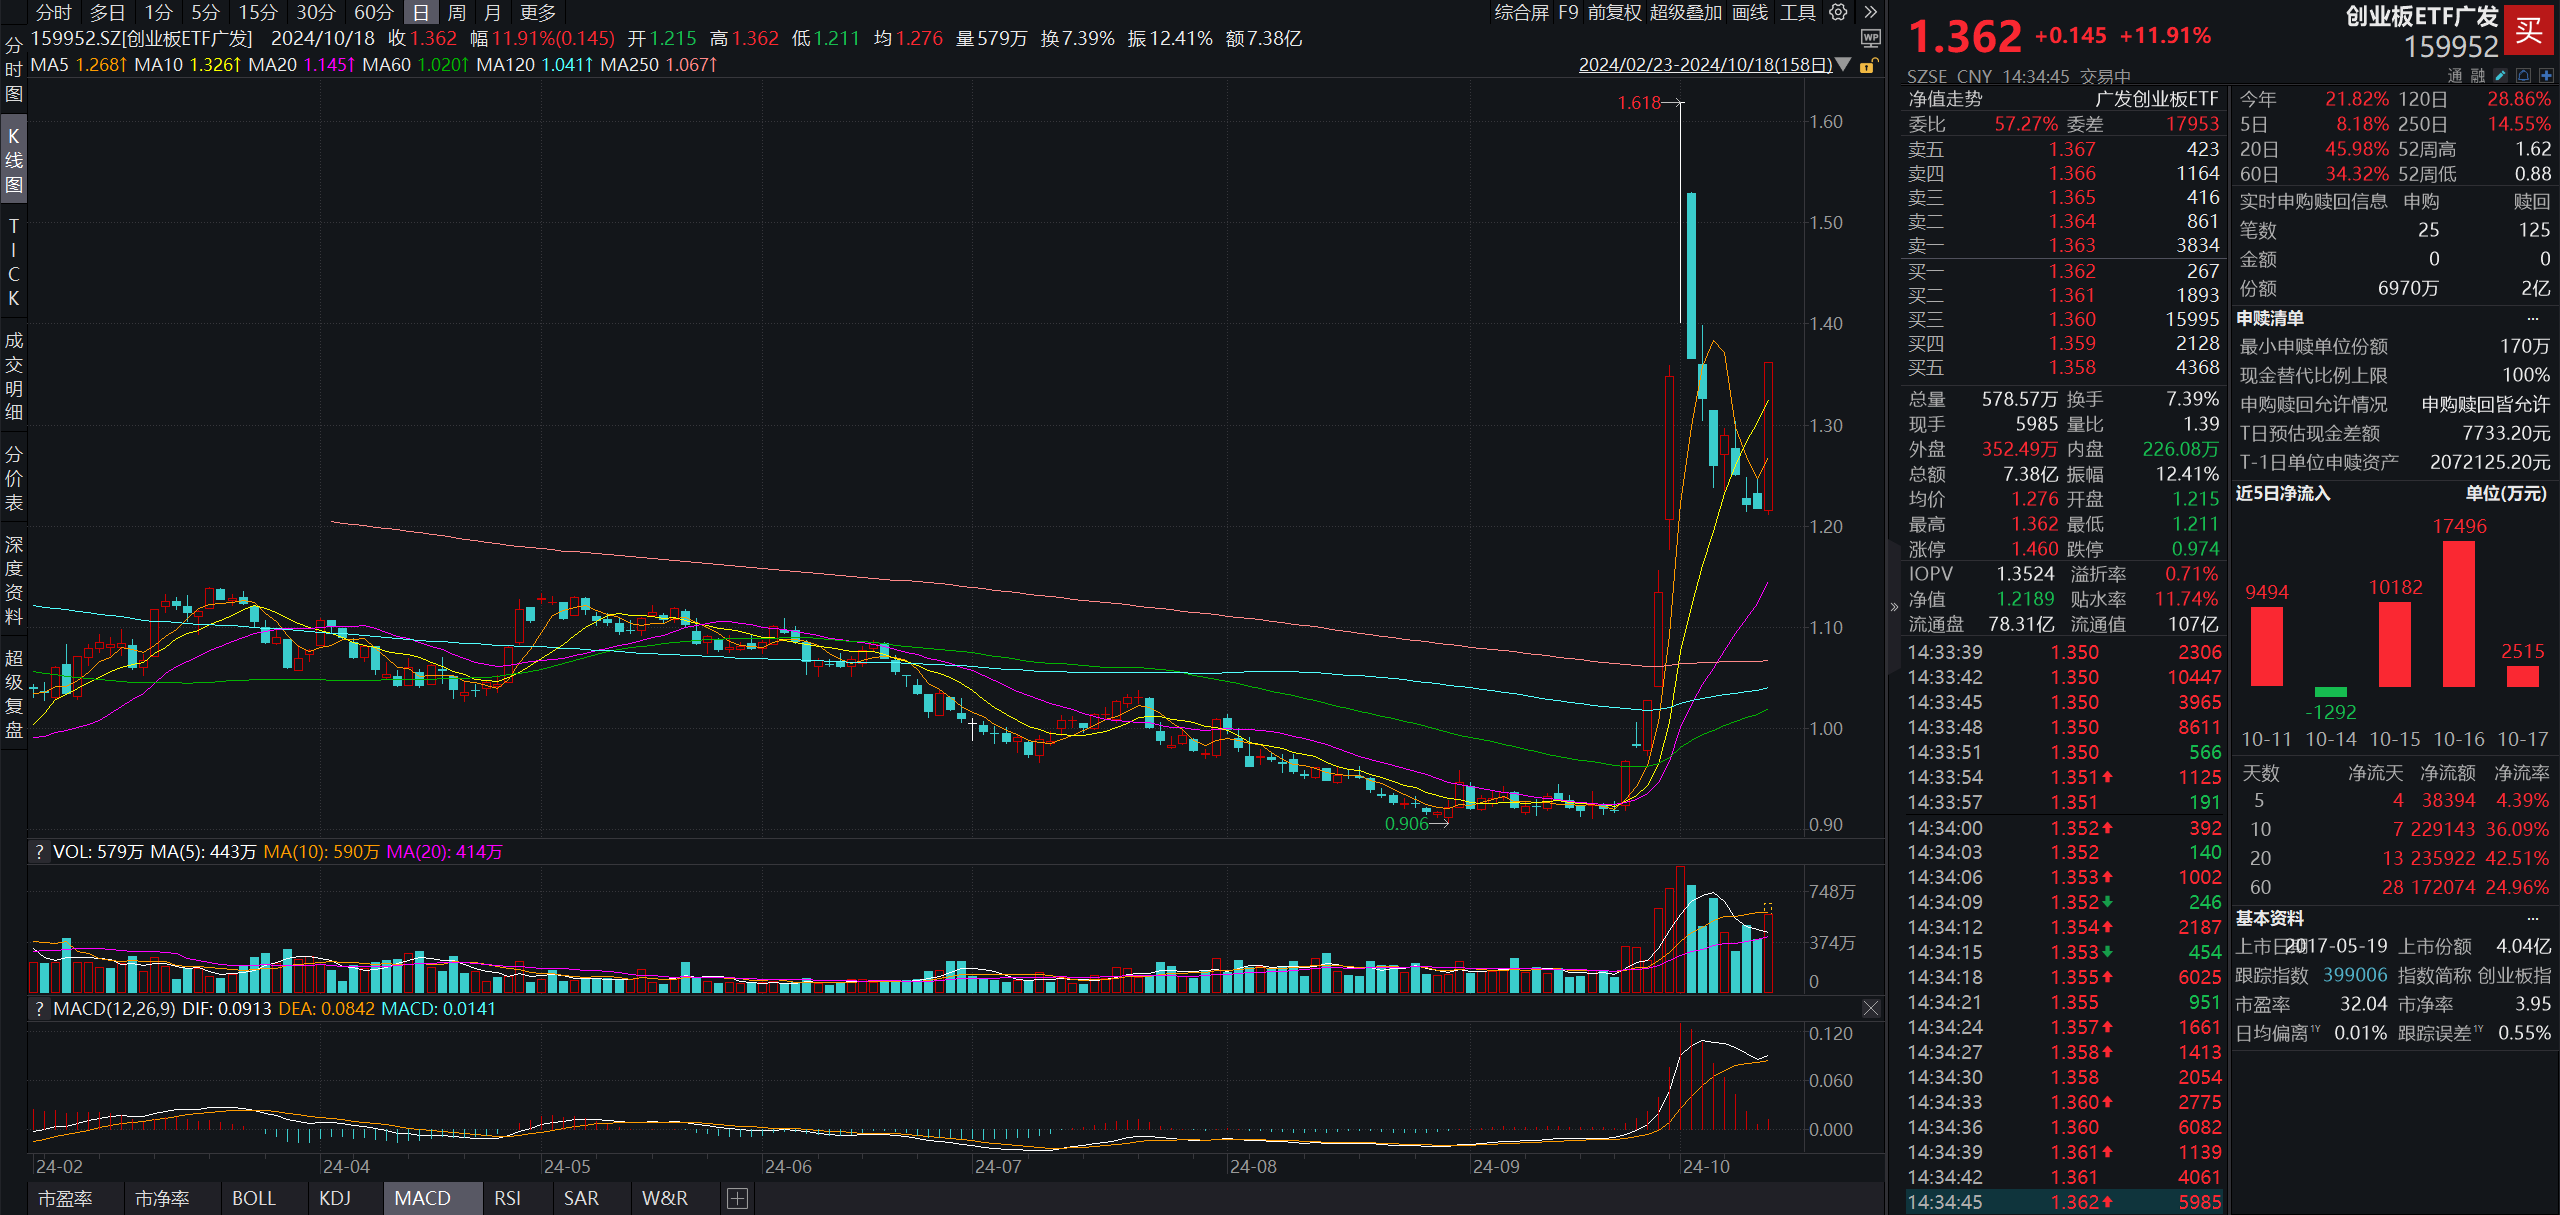Click the date range 2024/02/23-2024/10/18 link
Image resolution: width=2560 pixels, height=1215 pixels.
(x=1705, y=64)
